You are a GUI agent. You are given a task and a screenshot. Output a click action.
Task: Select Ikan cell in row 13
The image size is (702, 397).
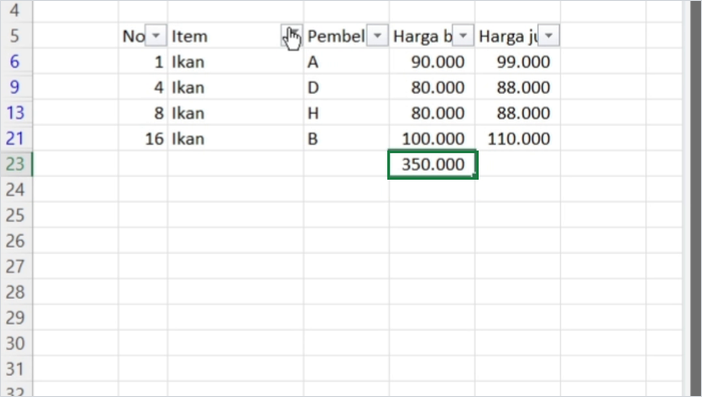point(235,113)
